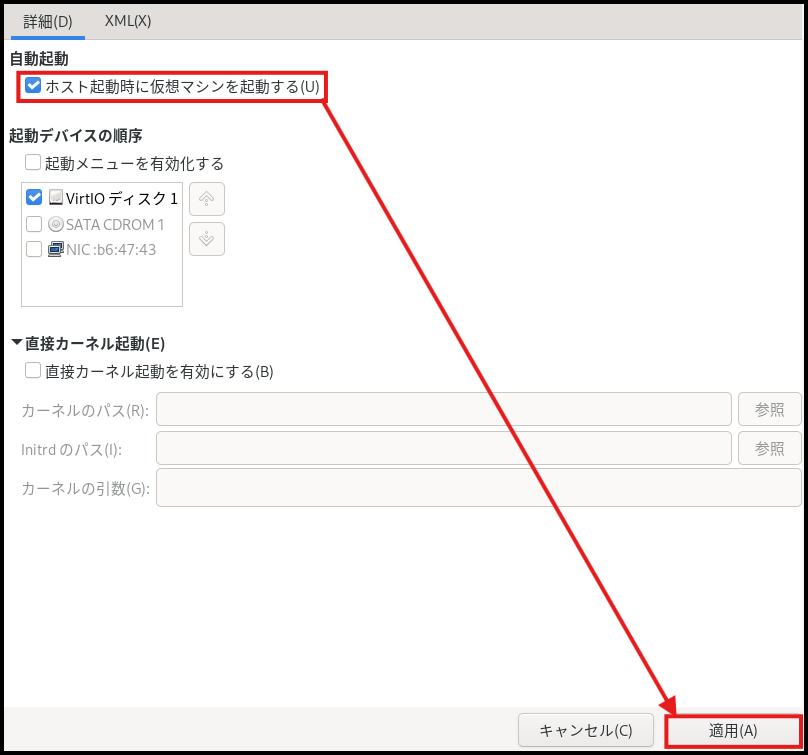Check the SATA CDROM 1 boot device
The width and height of the screenshot is (808, 755).
[34, 224]
